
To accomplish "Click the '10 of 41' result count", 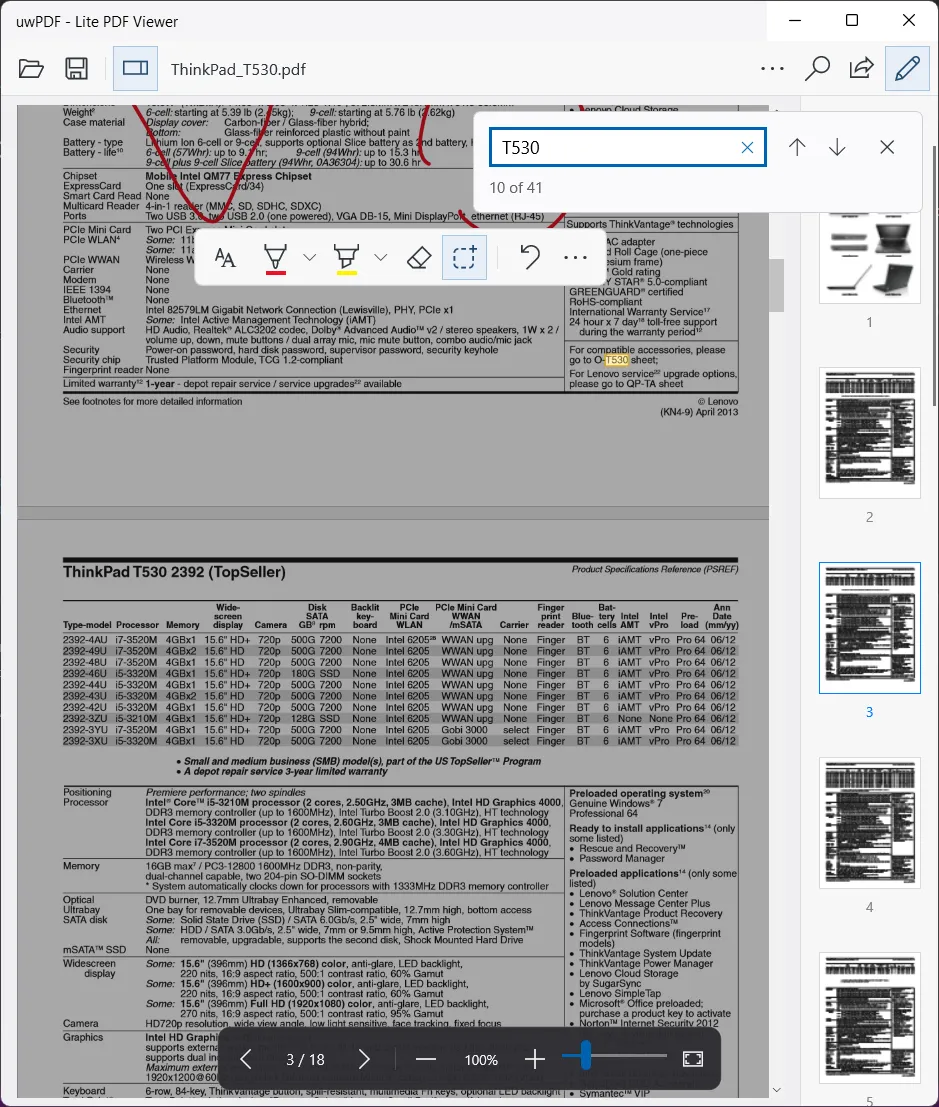I will (x=515, y=188).
